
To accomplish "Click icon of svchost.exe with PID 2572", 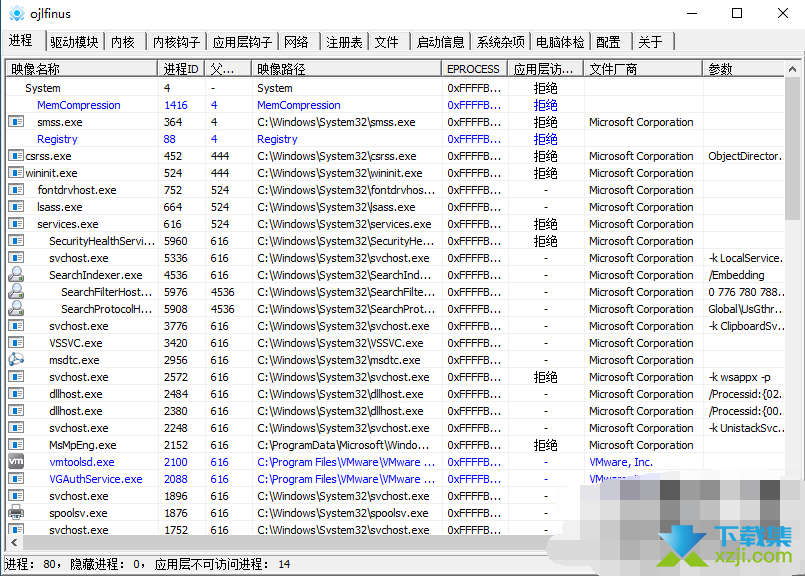I will 16,376.
